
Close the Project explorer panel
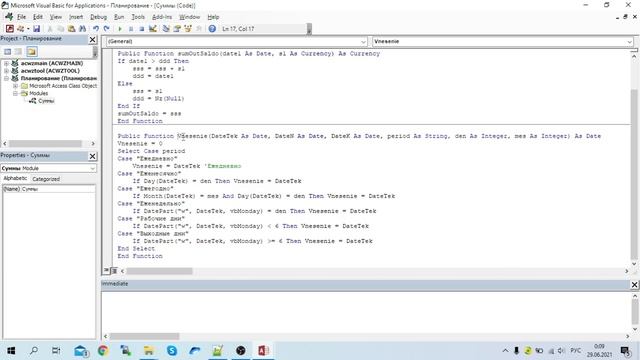(x=93, y=40)
